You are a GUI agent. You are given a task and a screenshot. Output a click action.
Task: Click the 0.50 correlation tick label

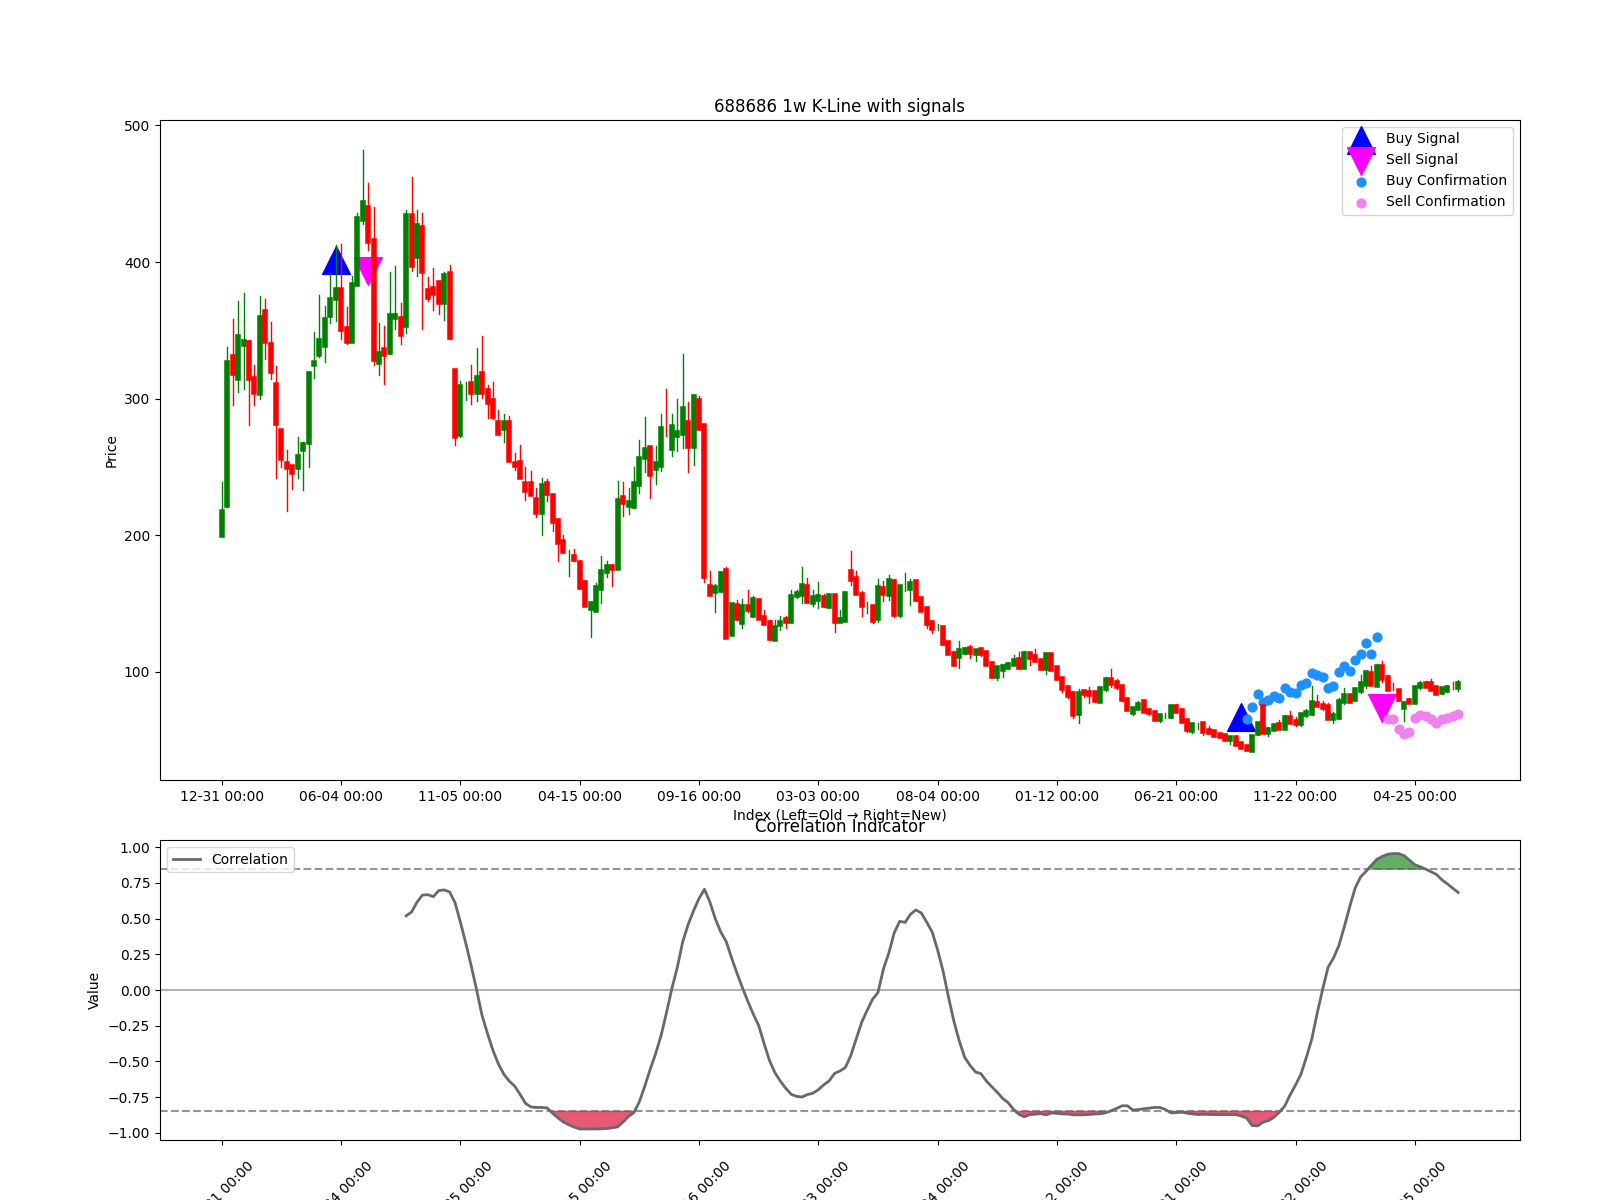point(134,919)
